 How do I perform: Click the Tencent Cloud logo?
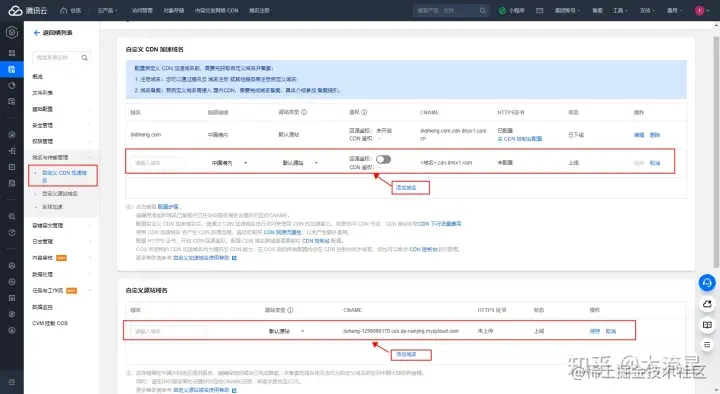(x=28, y=10)
